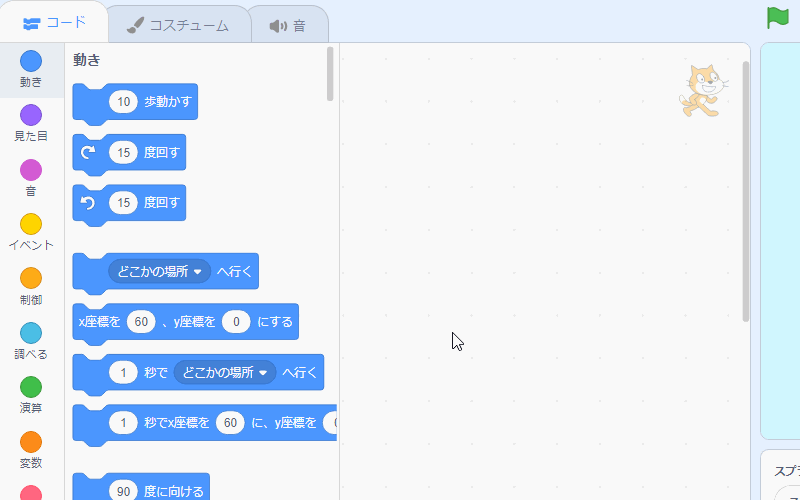
Task: Click the pink category below 変数
Action: click(x=31, y=492)
